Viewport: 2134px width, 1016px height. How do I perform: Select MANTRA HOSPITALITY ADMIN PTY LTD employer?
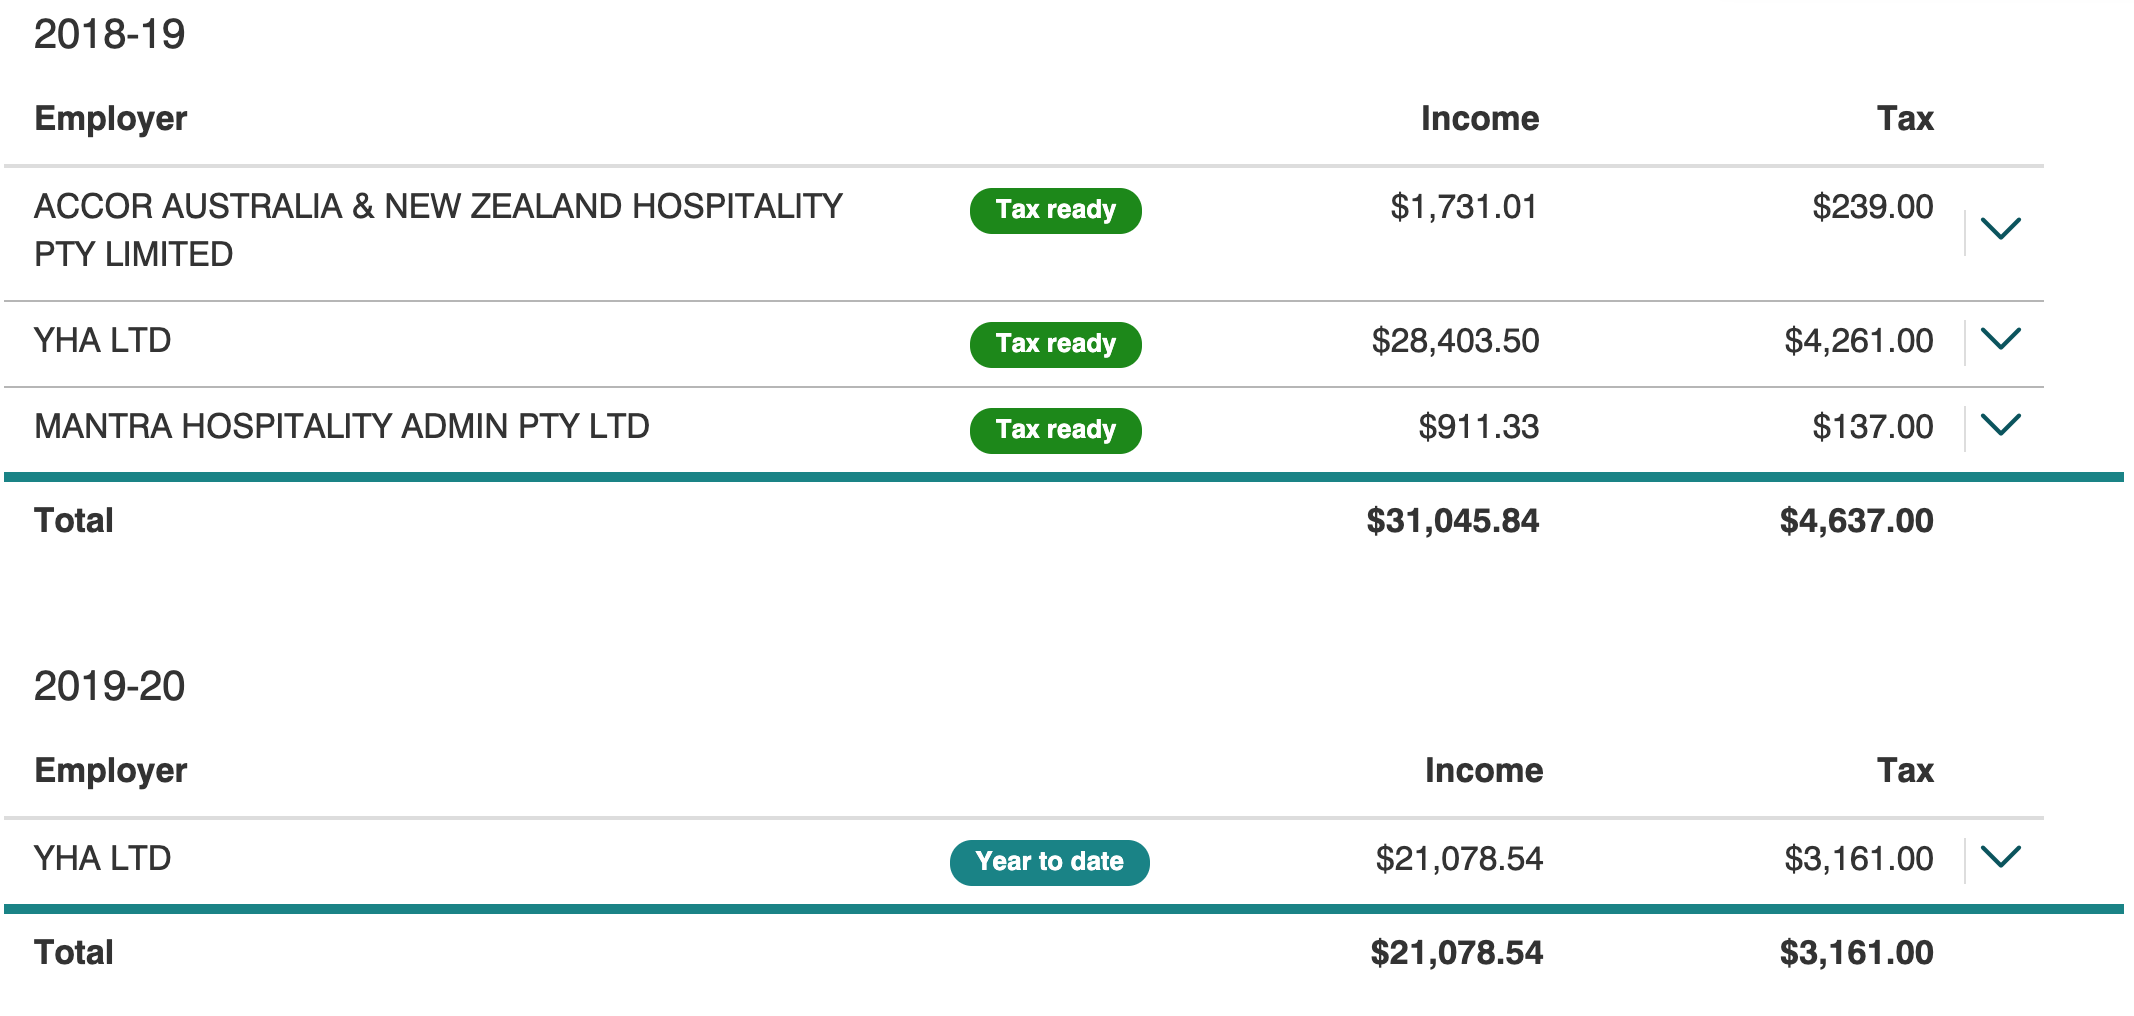click(x=342, y=427)
